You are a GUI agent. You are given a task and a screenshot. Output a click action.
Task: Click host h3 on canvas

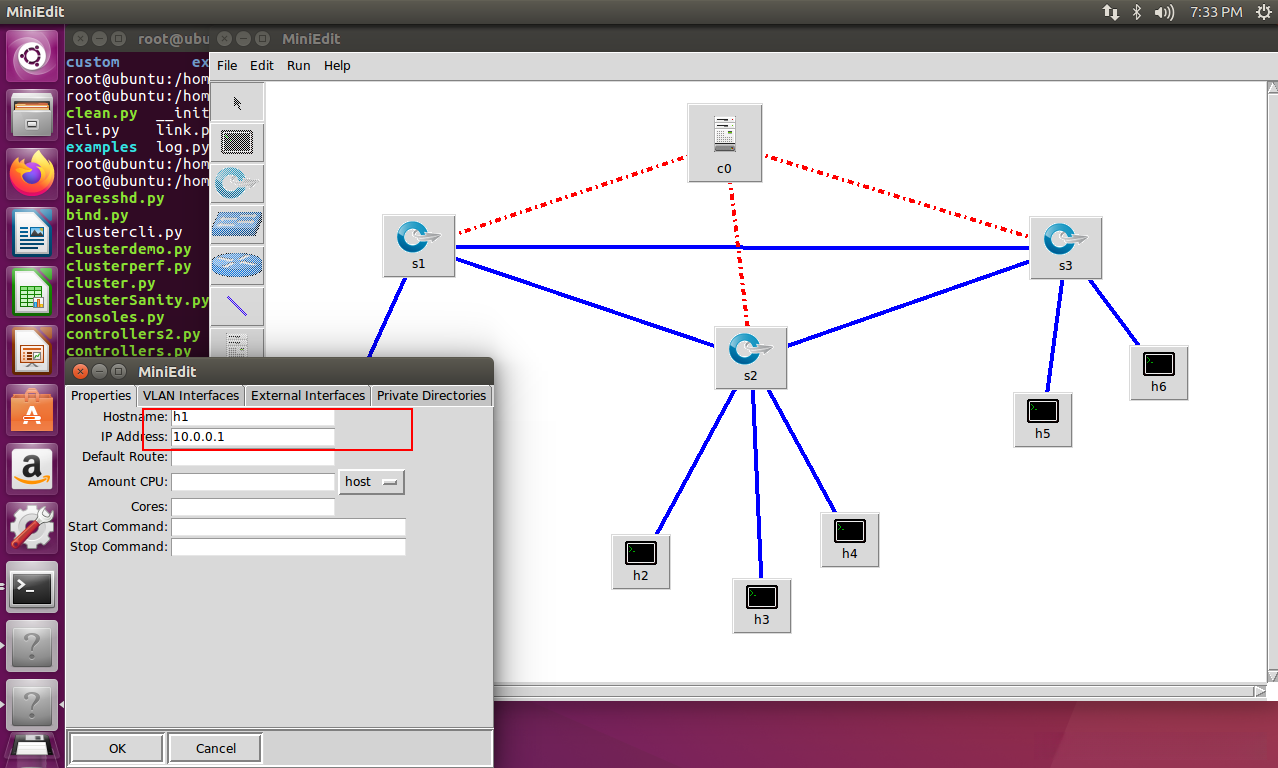pos(762,605)
